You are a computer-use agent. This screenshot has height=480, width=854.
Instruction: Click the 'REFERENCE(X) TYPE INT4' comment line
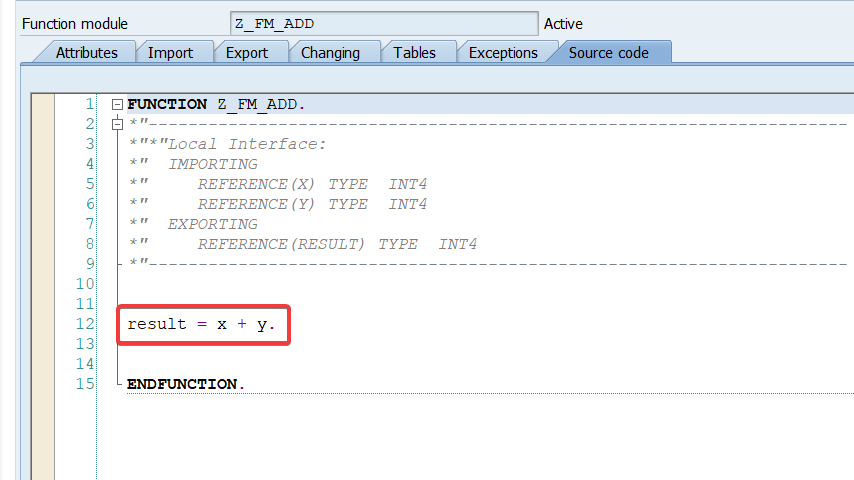(278, 184)
